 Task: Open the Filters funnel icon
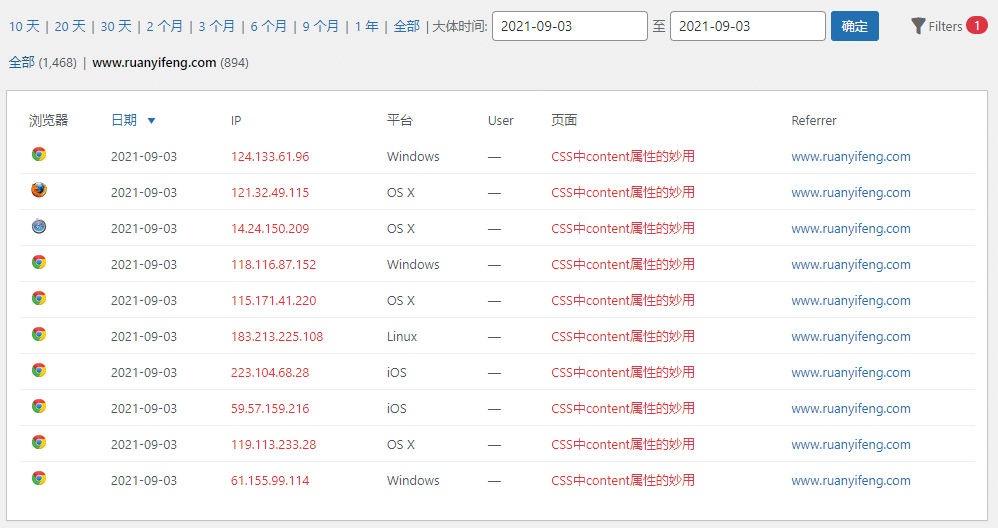tap(918, 26)
